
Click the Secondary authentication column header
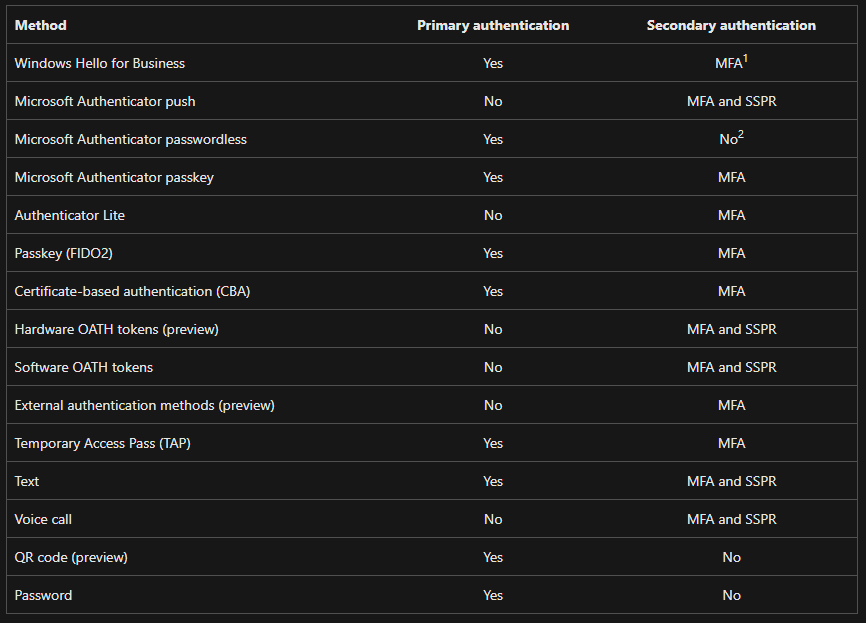click(x=731, y=25)
